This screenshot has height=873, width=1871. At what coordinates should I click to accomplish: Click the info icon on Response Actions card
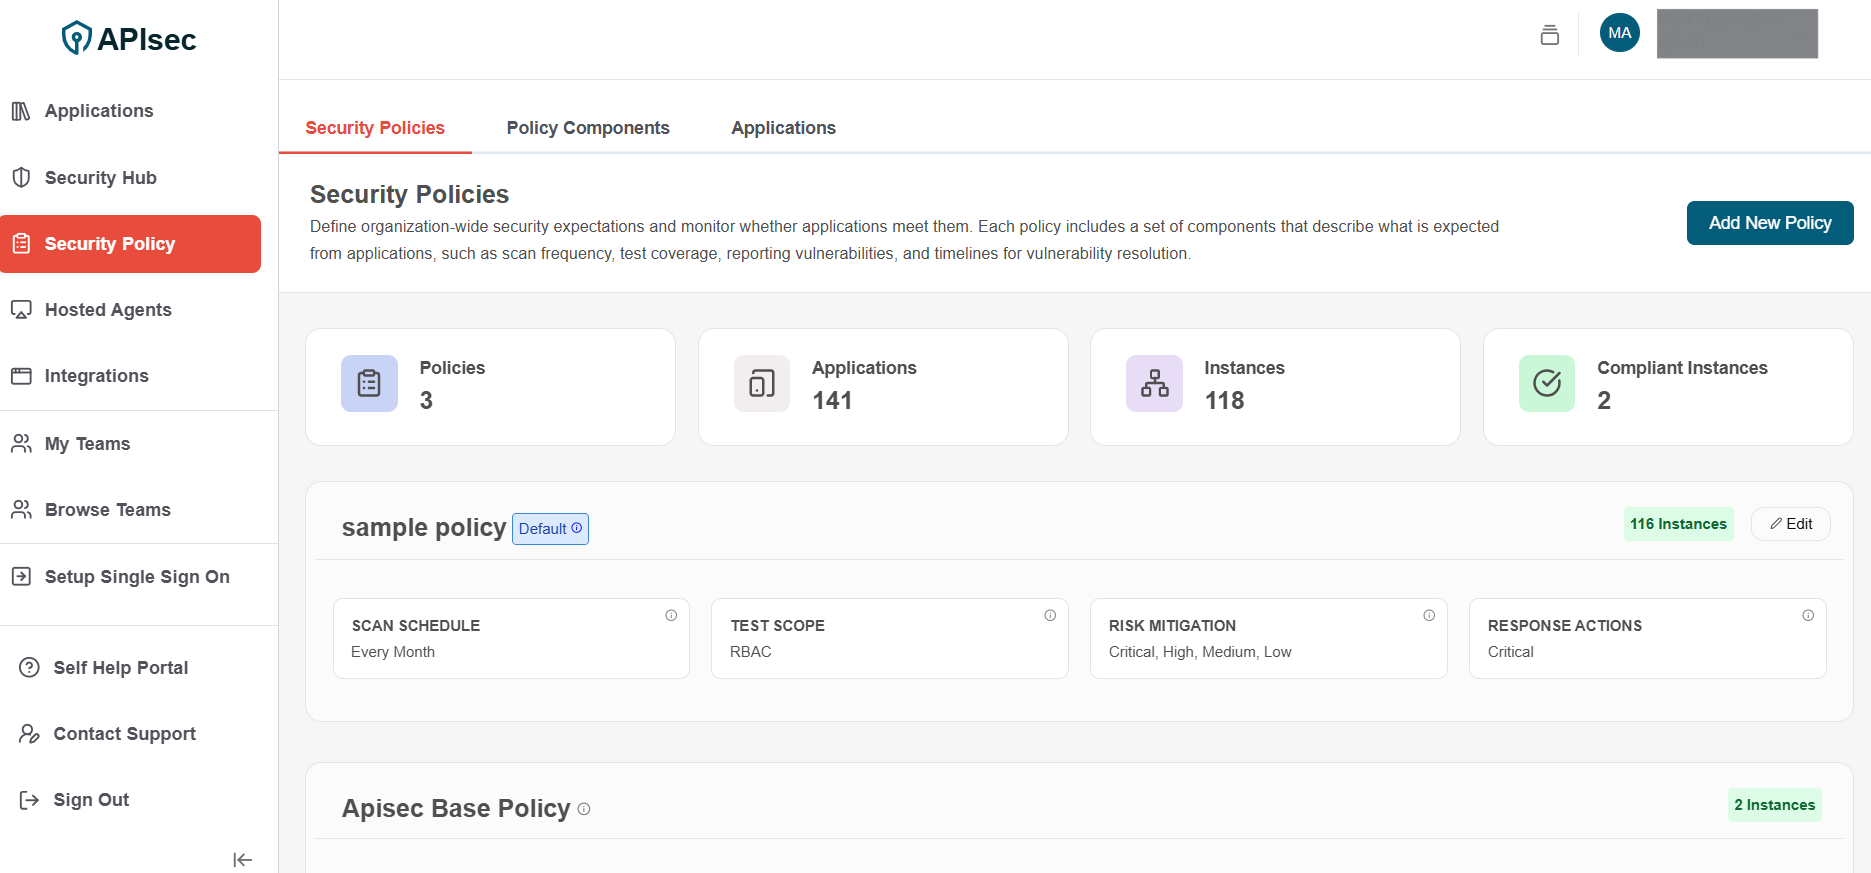1808,616
